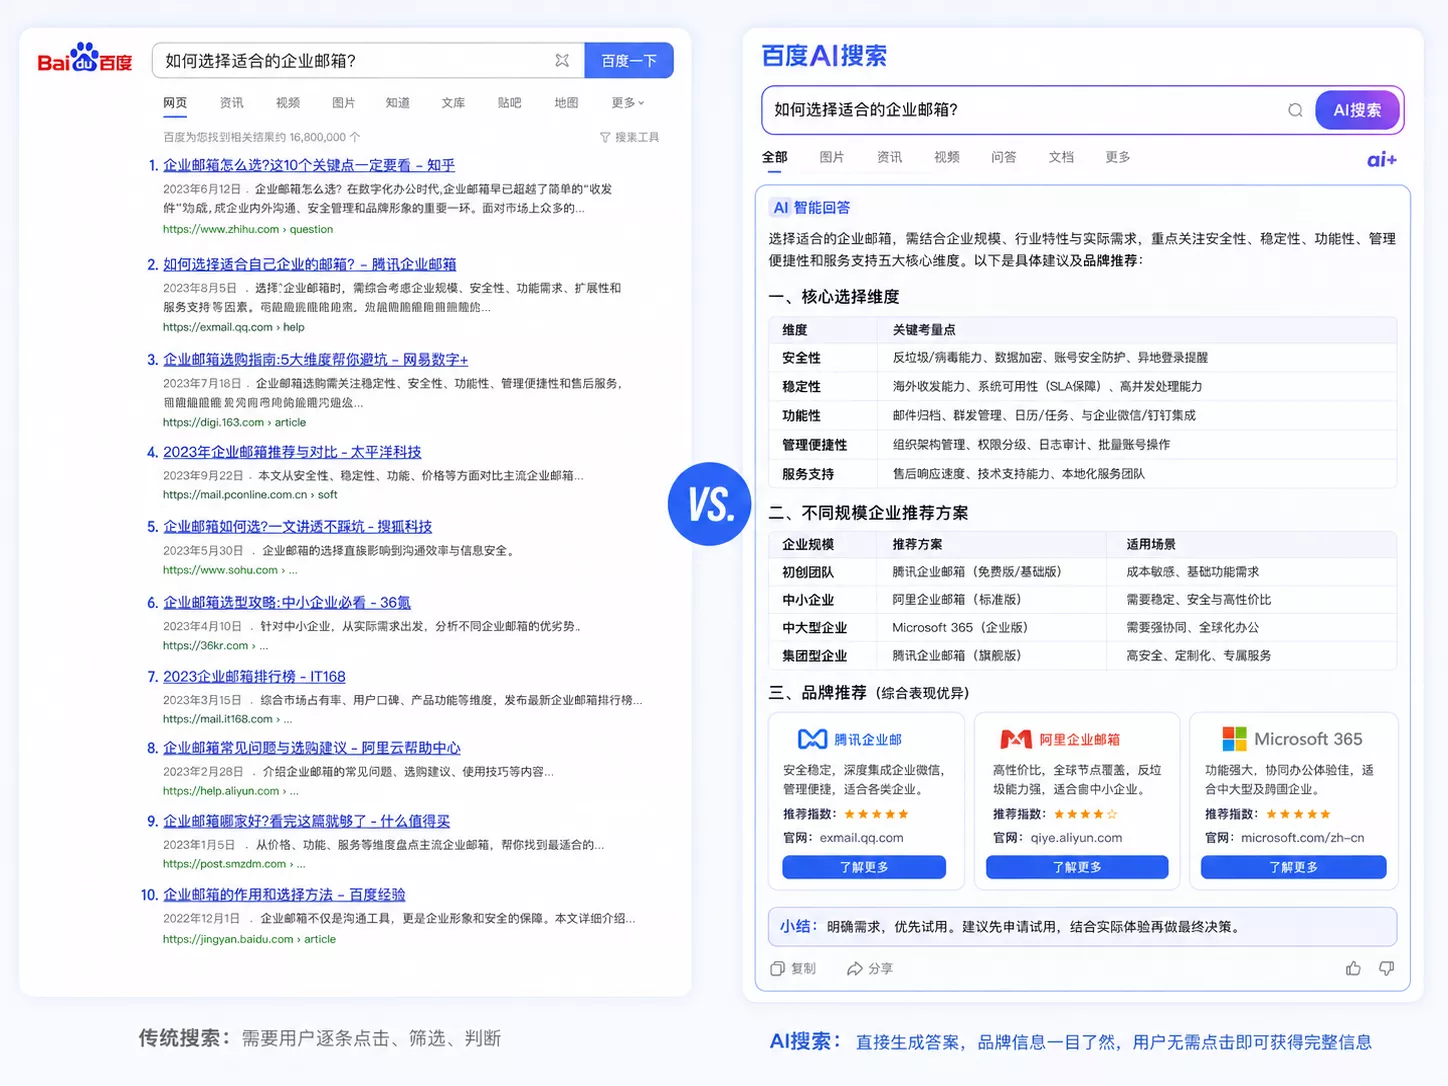Open result 太平洋科技 推荐与对比
The width and height of the screenshot is (1448, 1086).
click(292, 452)
